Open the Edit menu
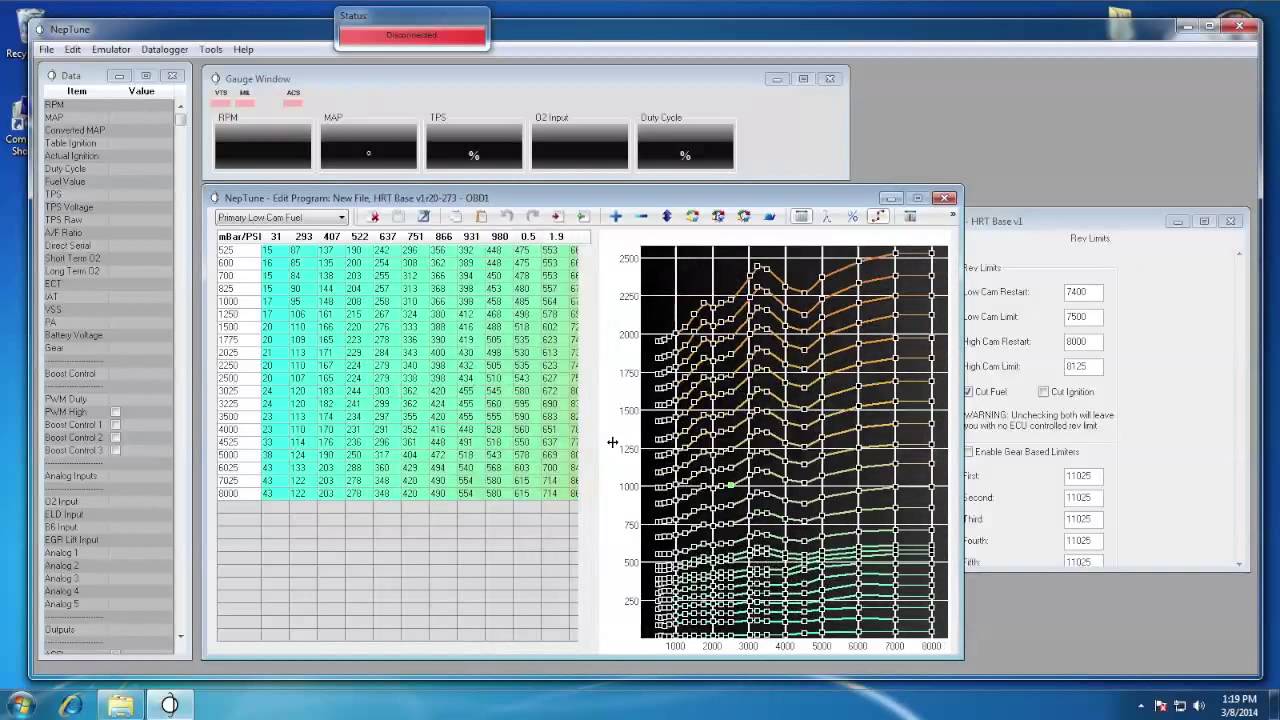Image resolution: width=1280 pixels, height=720 pixels. pos(73,49)
